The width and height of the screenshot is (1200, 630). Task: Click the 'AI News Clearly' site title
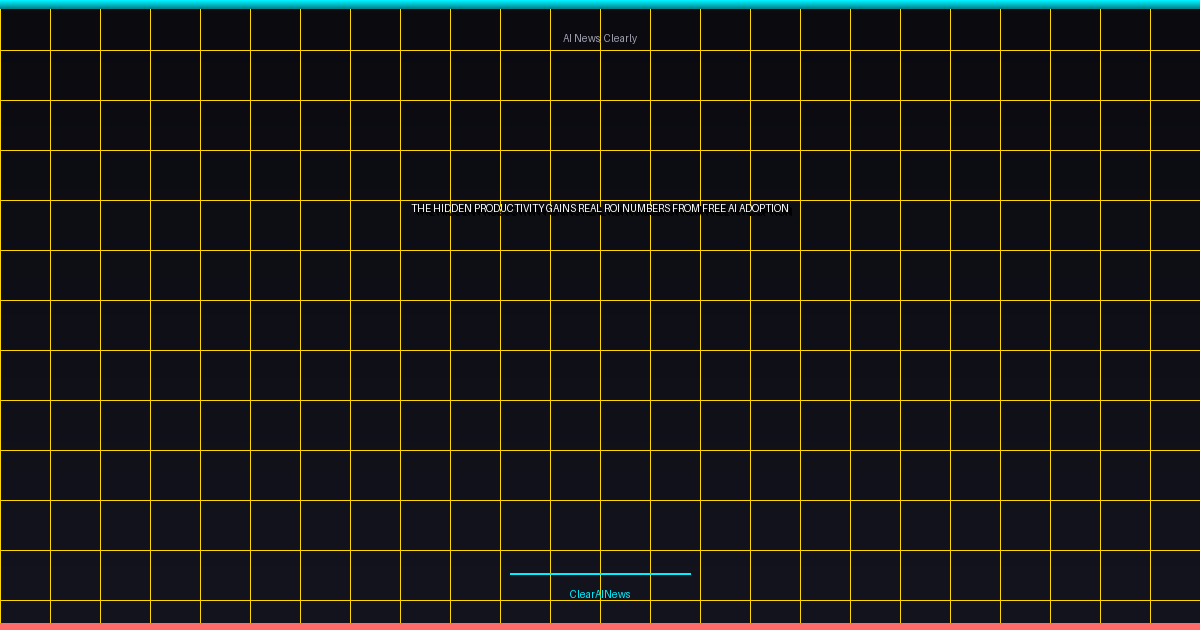[600, 38]
